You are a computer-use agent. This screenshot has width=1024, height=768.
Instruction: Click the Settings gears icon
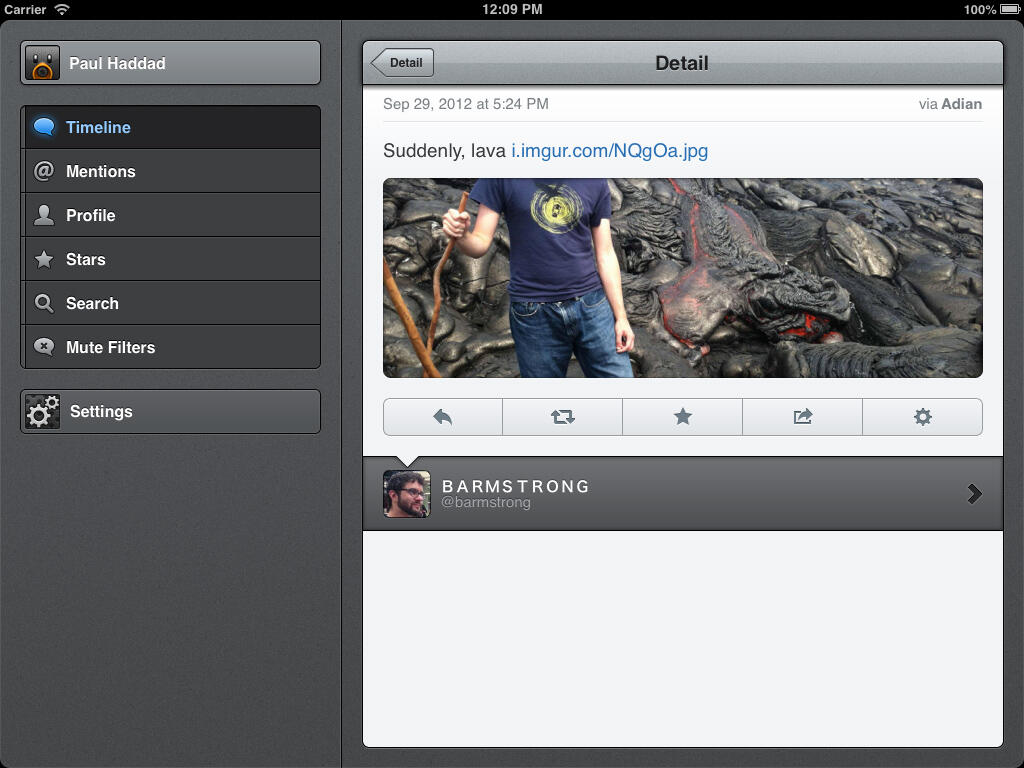42,411
